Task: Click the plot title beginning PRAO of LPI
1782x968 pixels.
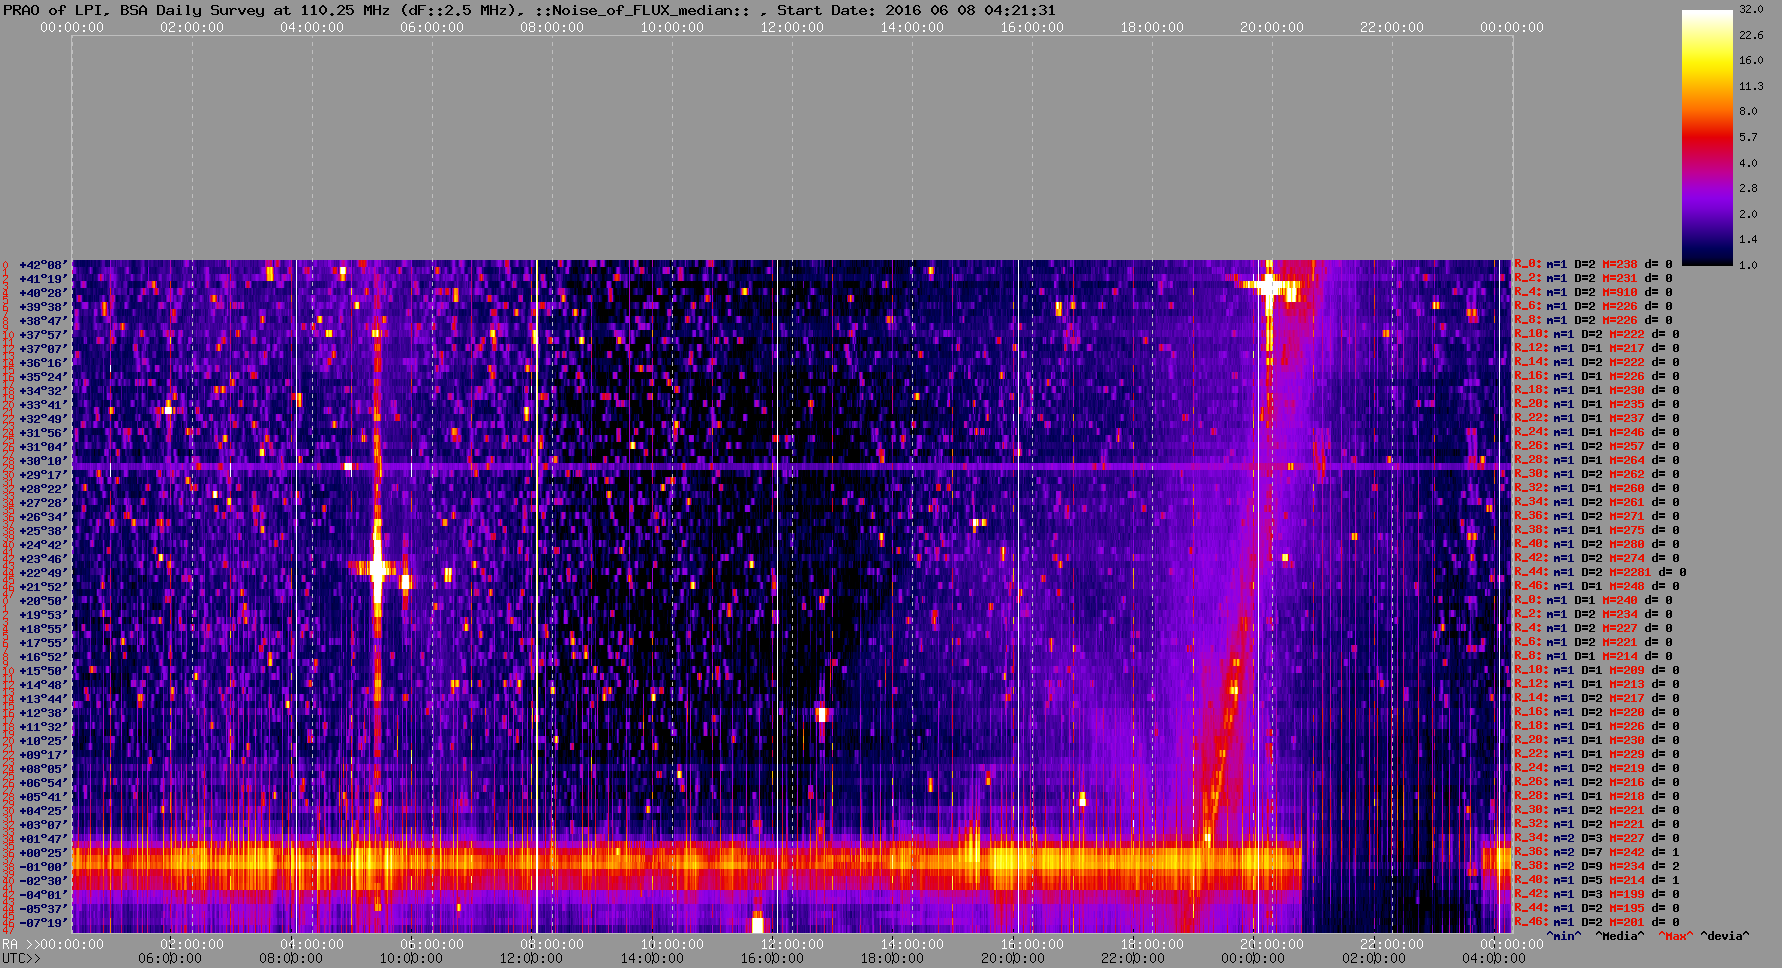Action: click(x=529, y=10)
